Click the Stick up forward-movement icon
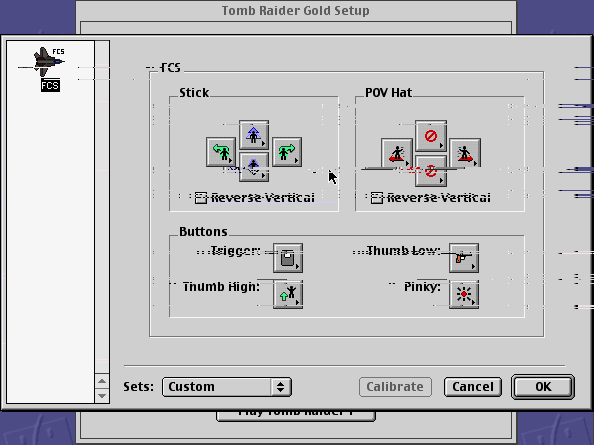 click(x=254, y=135)
